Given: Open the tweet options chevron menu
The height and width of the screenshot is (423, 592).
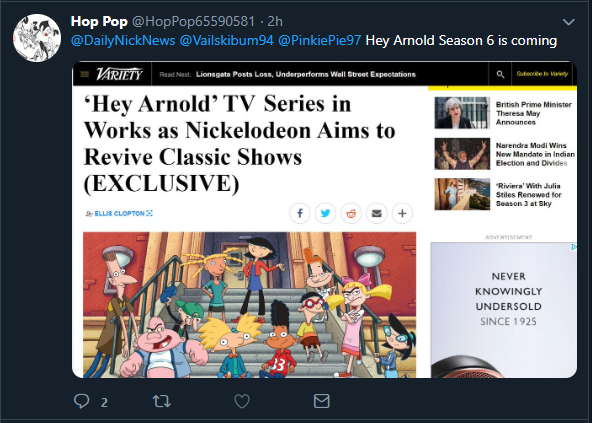Looking at the screenshot, I should pos(569,22).
